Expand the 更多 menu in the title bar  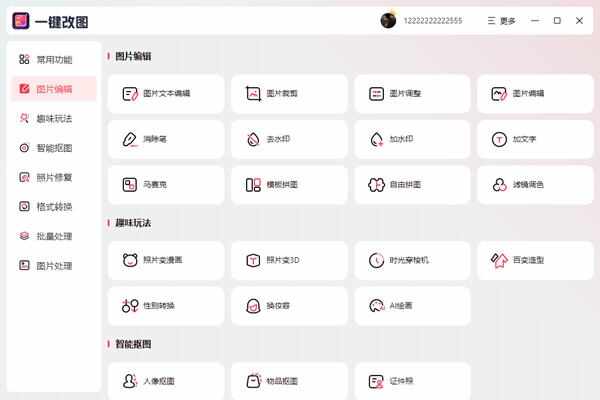502,21
